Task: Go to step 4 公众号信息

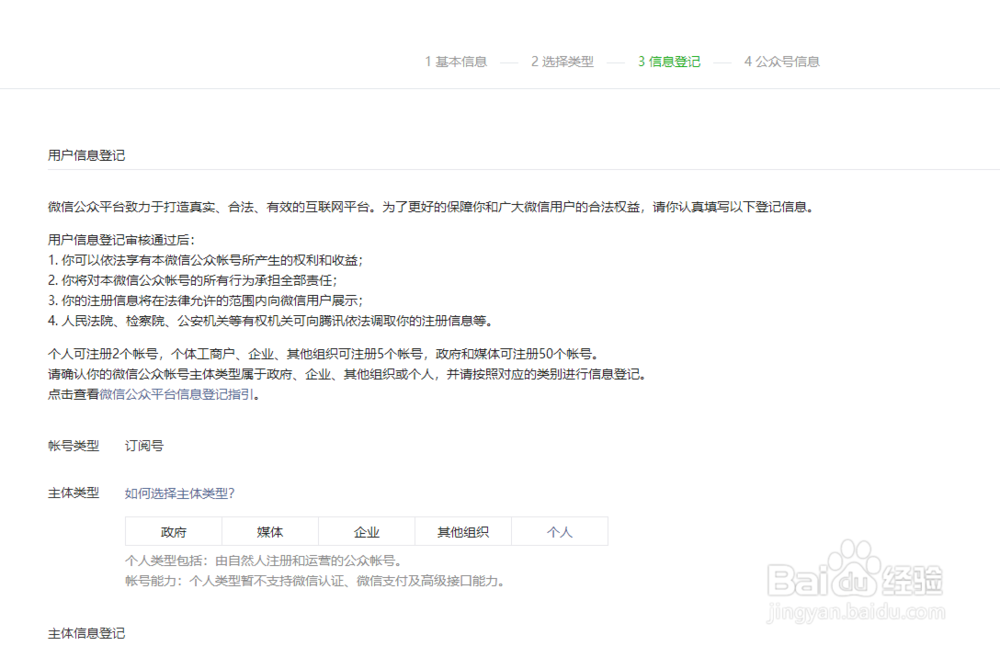Action: 782,61
